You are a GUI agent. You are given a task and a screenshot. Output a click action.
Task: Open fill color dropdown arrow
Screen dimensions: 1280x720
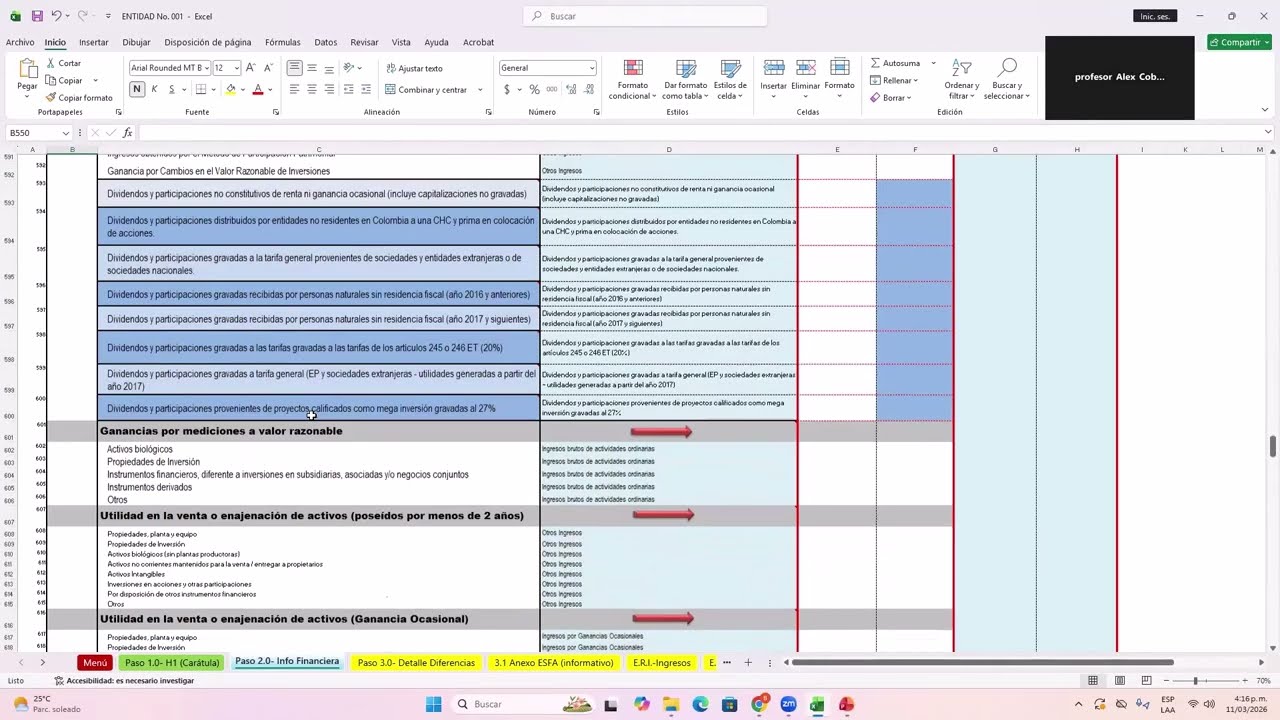click(x=242, y=89)
